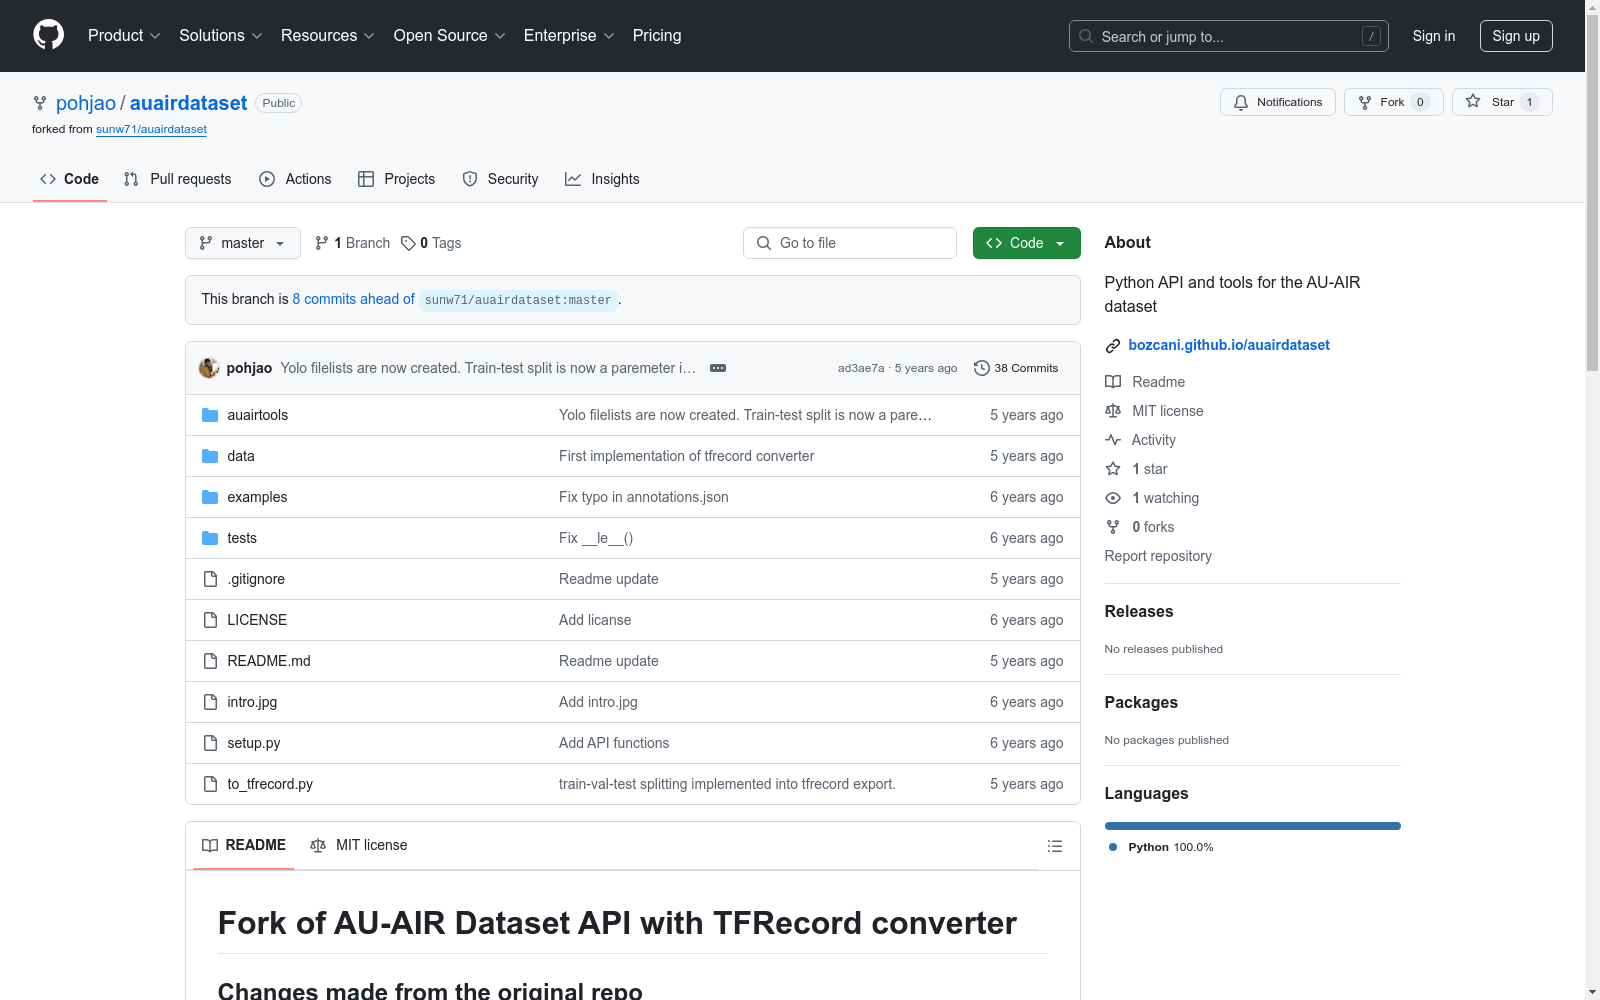Open the 8 commits ahead of link
This screenshot has height=1000, width=1600.
pyautogui.click(x=353, y=299)
